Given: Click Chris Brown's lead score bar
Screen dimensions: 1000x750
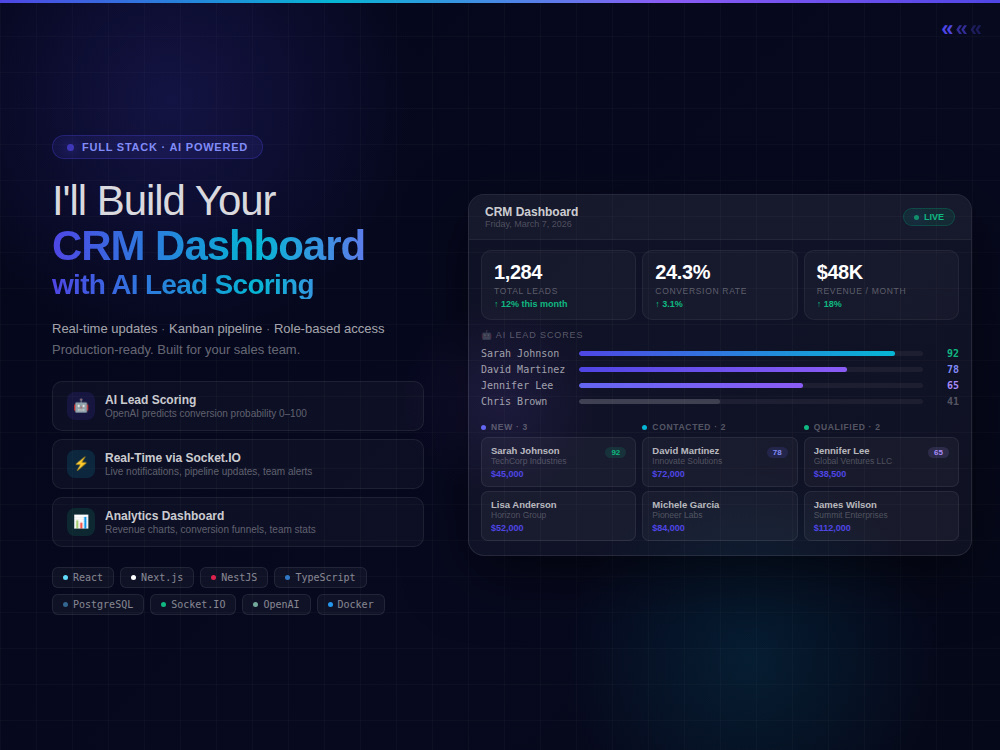Looking at the screenshot, I should (751, 401).
